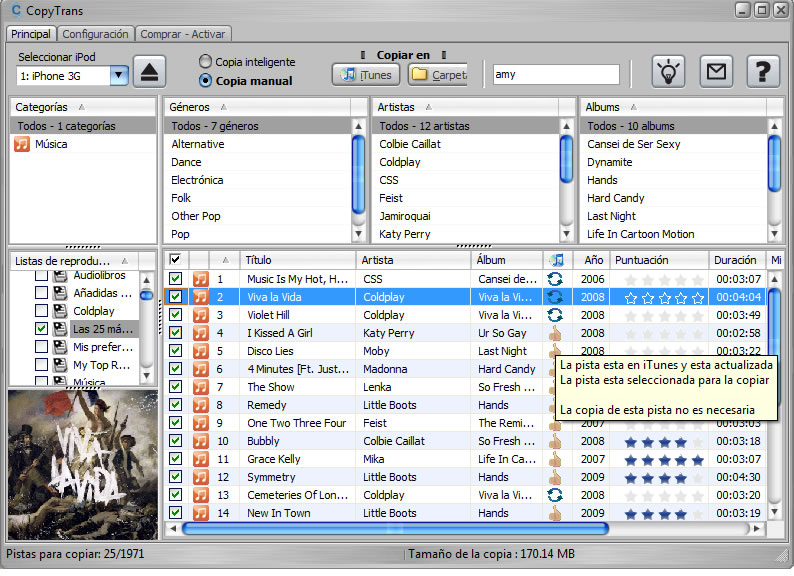794x576 pixels.
Task: Click the Artistas list scroll-down arrow
Action: coord(566,234)
